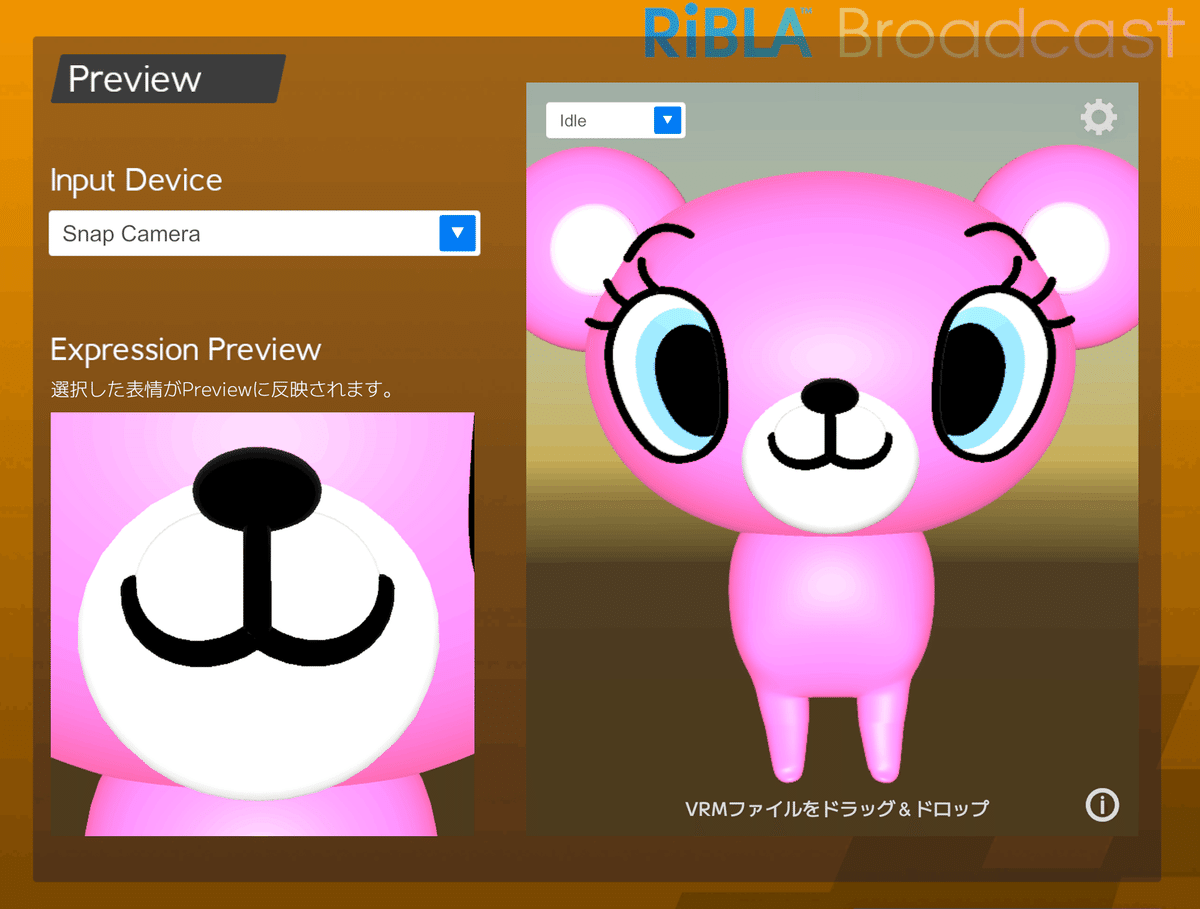
Task: Click the Expression Preview thumbnail image
Action: click(x=262, y=623)
